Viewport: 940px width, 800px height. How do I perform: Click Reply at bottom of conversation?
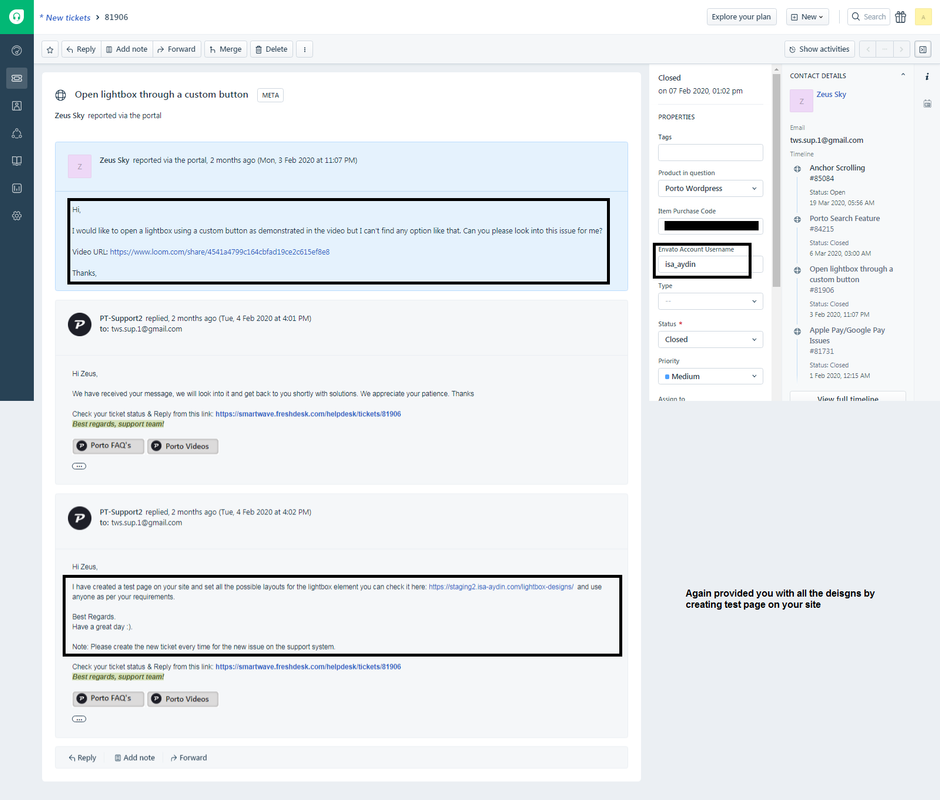coord(82,758)
